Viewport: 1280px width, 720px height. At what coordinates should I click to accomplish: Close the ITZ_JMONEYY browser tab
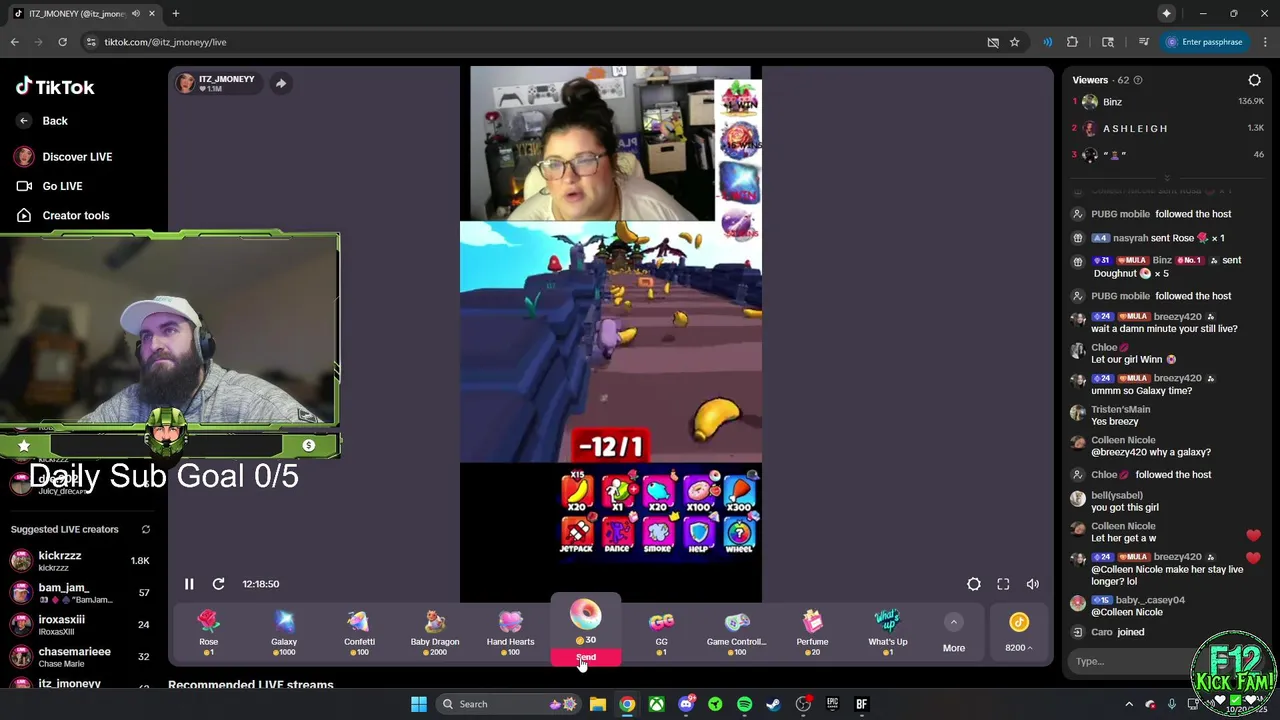(x=152, y=13)
